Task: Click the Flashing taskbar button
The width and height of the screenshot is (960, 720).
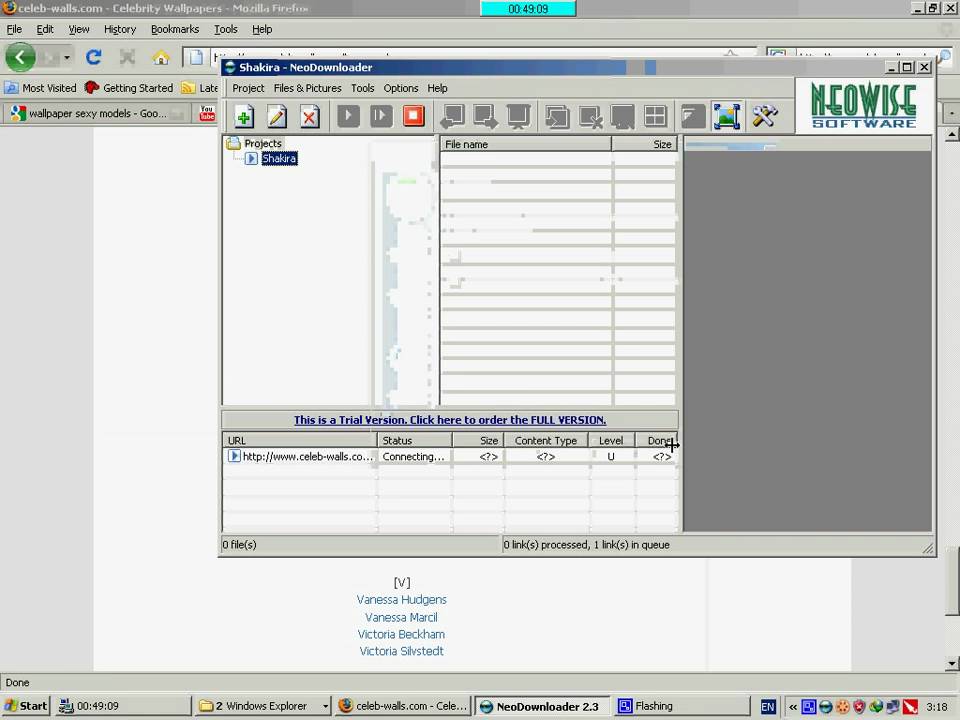Action: pos(681,706)
